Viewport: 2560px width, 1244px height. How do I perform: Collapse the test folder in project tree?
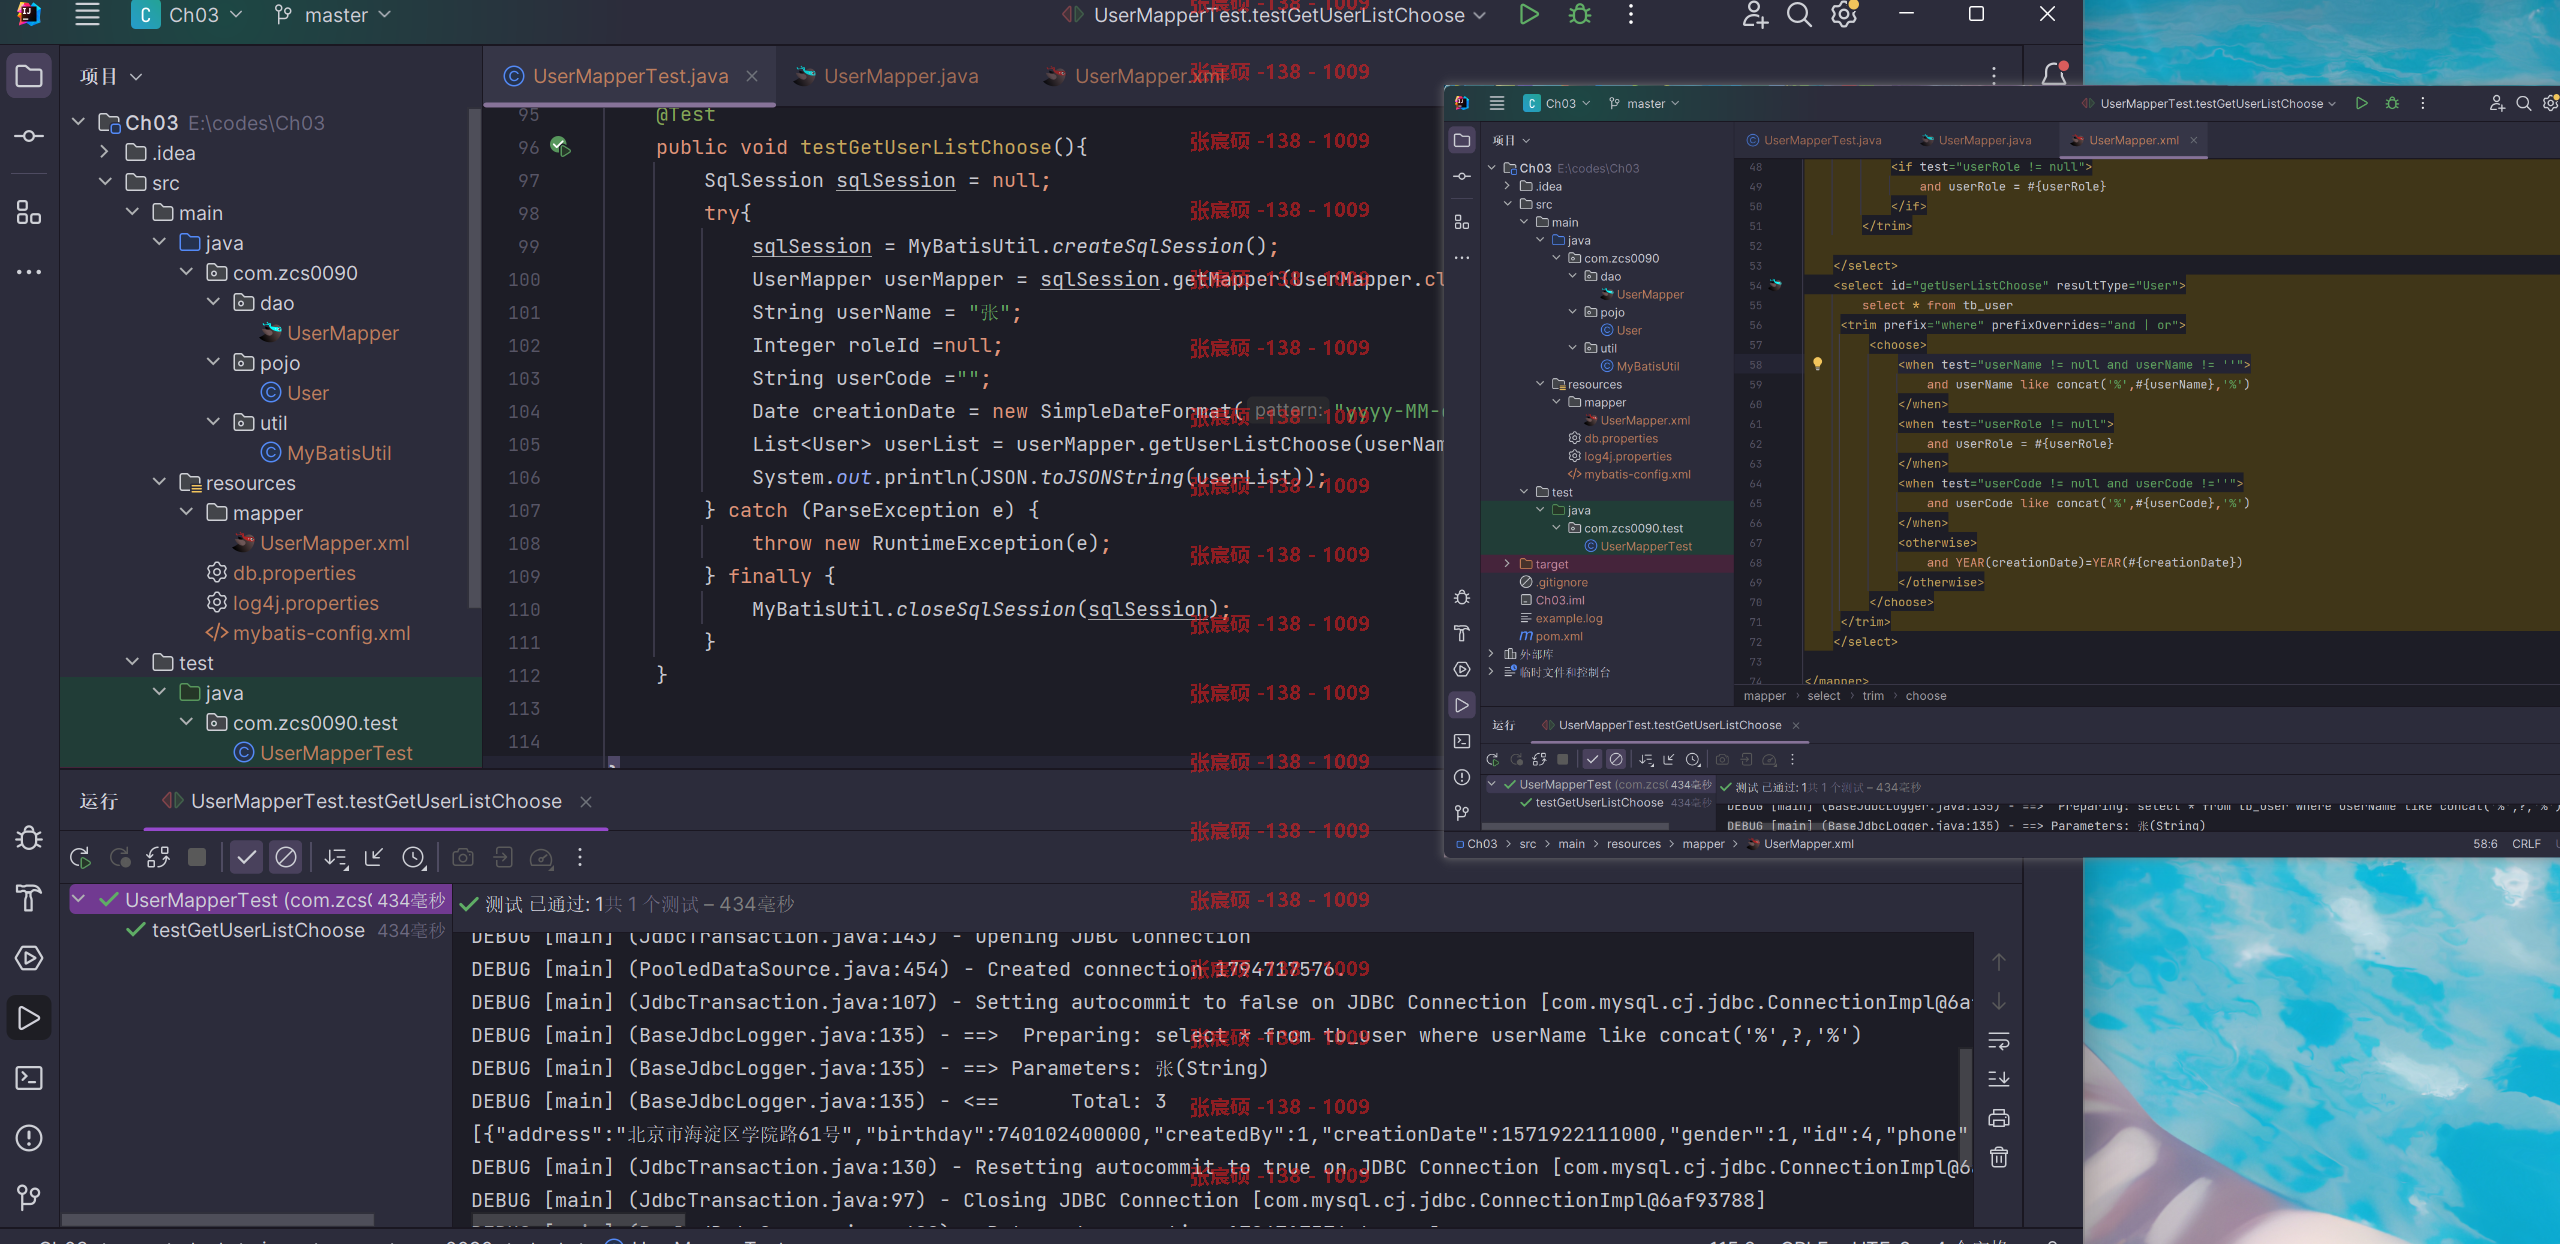132,662
